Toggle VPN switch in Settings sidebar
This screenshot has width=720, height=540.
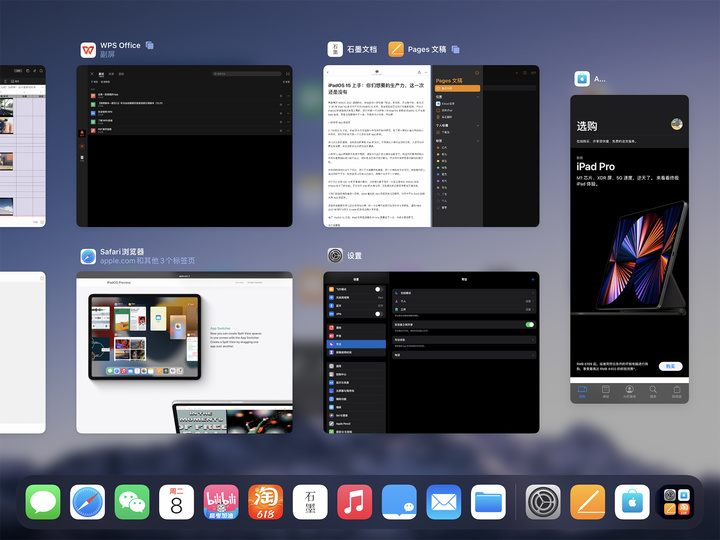pos(378,313)
